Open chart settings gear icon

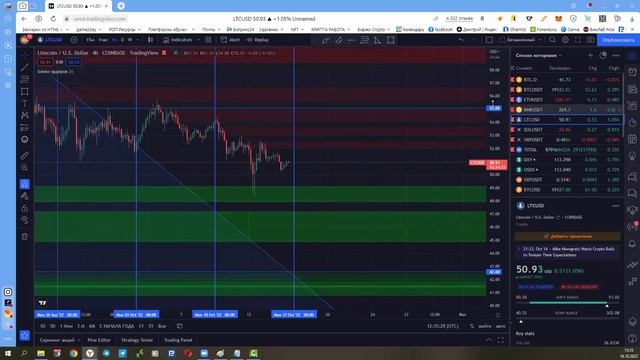[x=565, y=40]
